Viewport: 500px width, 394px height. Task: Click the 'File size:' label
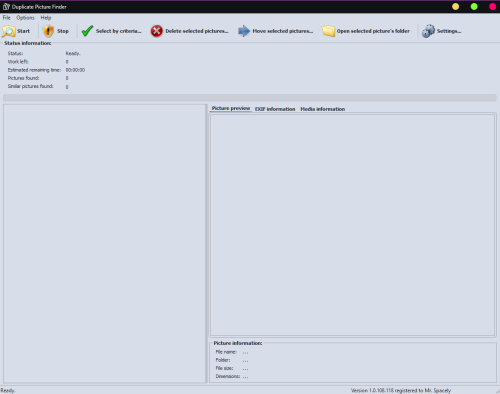[x=224, y=368]
